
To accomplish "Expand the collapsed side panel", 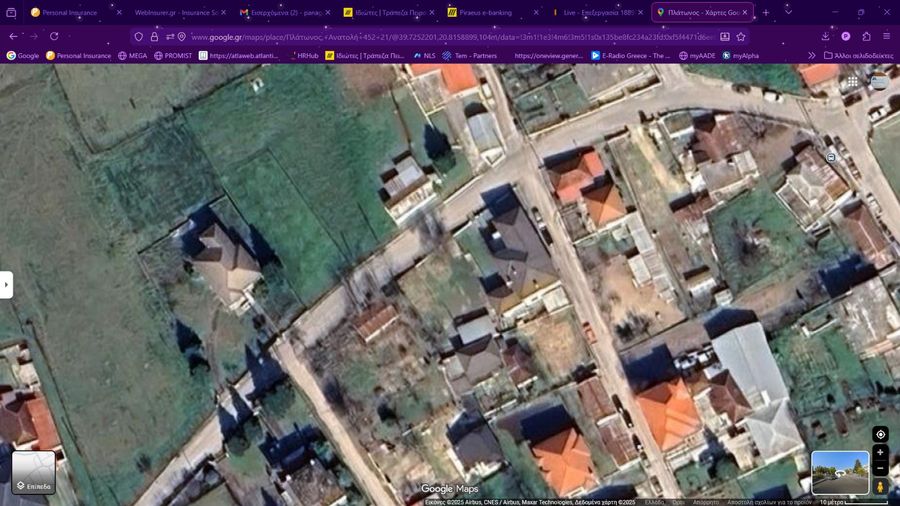I will (6, 284).
